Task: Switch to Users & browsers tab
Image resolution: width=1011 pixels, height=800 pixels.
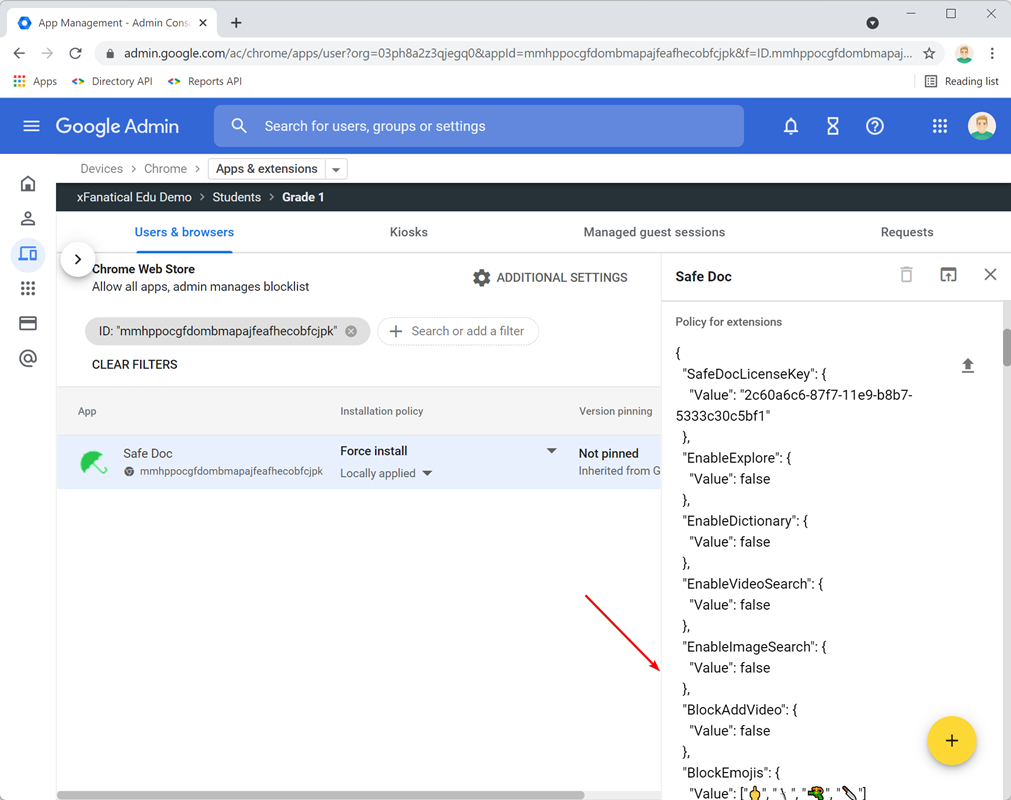Action: pos(184,232)
